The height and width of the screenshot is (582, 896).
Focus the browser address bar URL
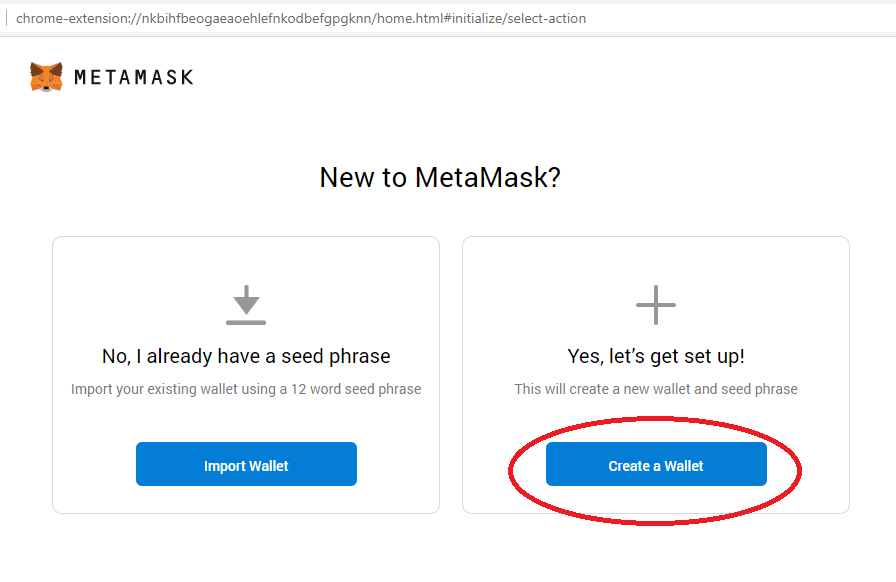coord(301,18)
